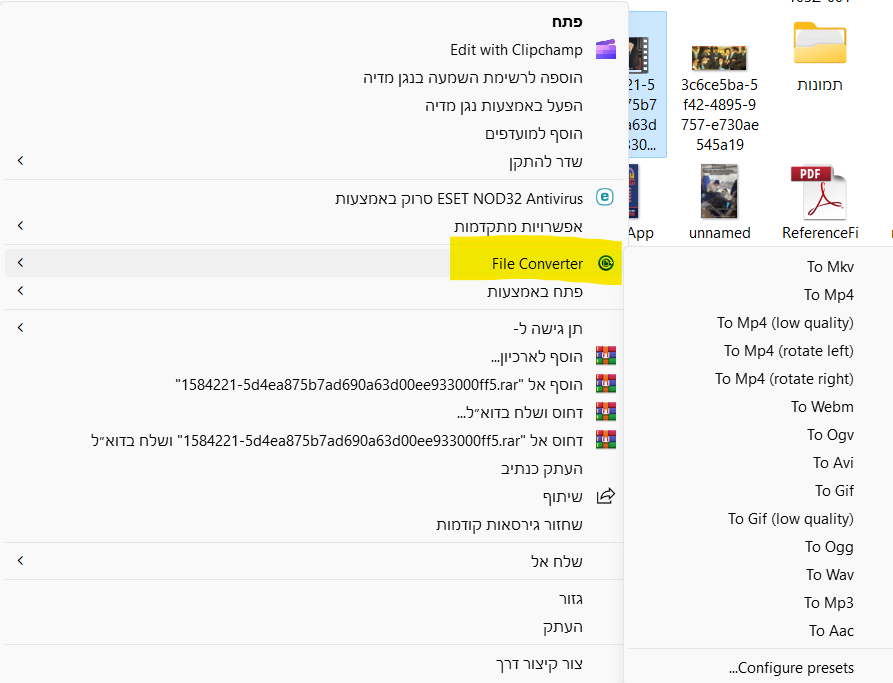Click the unnamed file label
This screenshot has width=893, height=683.
tap(719, 233)
